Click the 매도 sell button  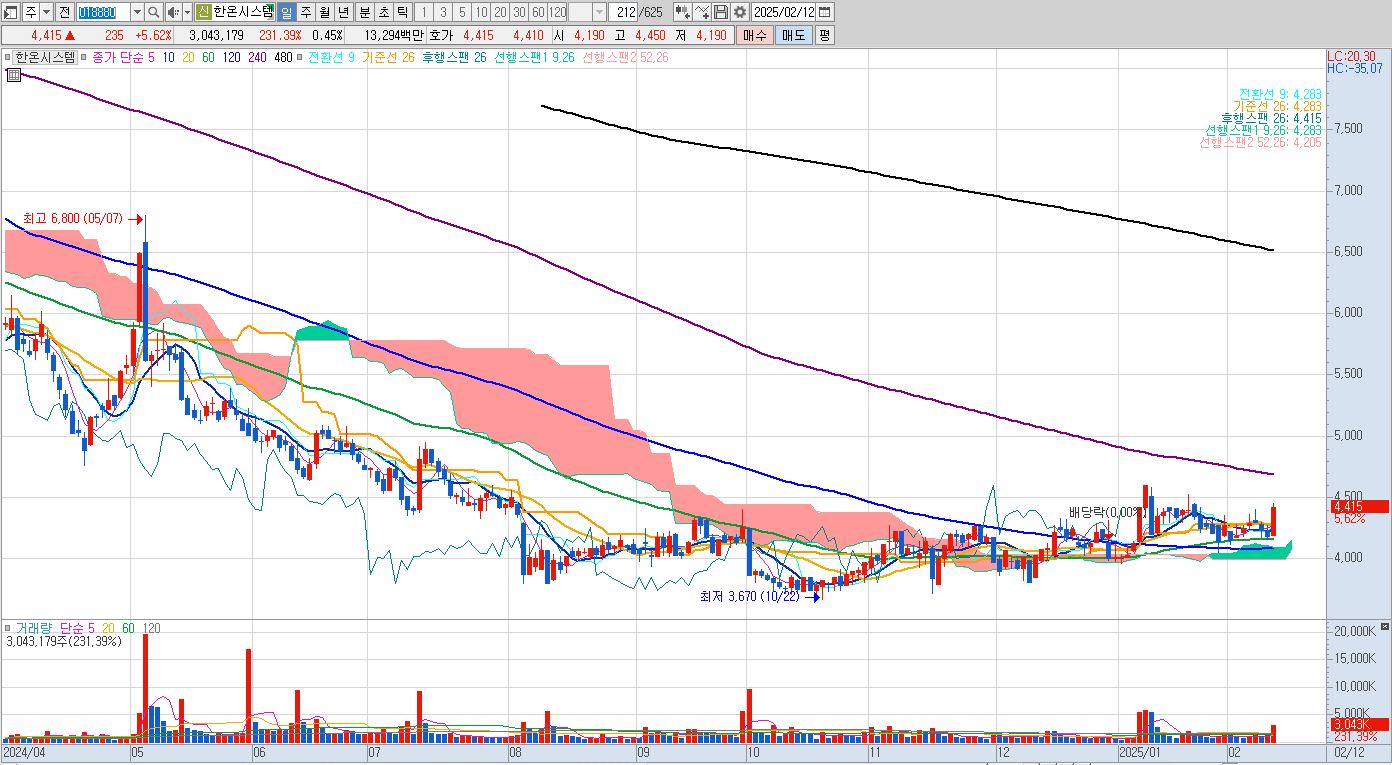click(793, 35)
